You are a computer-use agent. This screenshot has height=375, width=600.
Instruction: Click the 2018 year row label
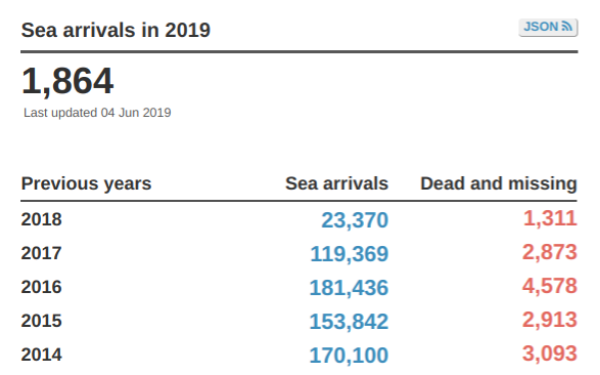click(41, 220)
